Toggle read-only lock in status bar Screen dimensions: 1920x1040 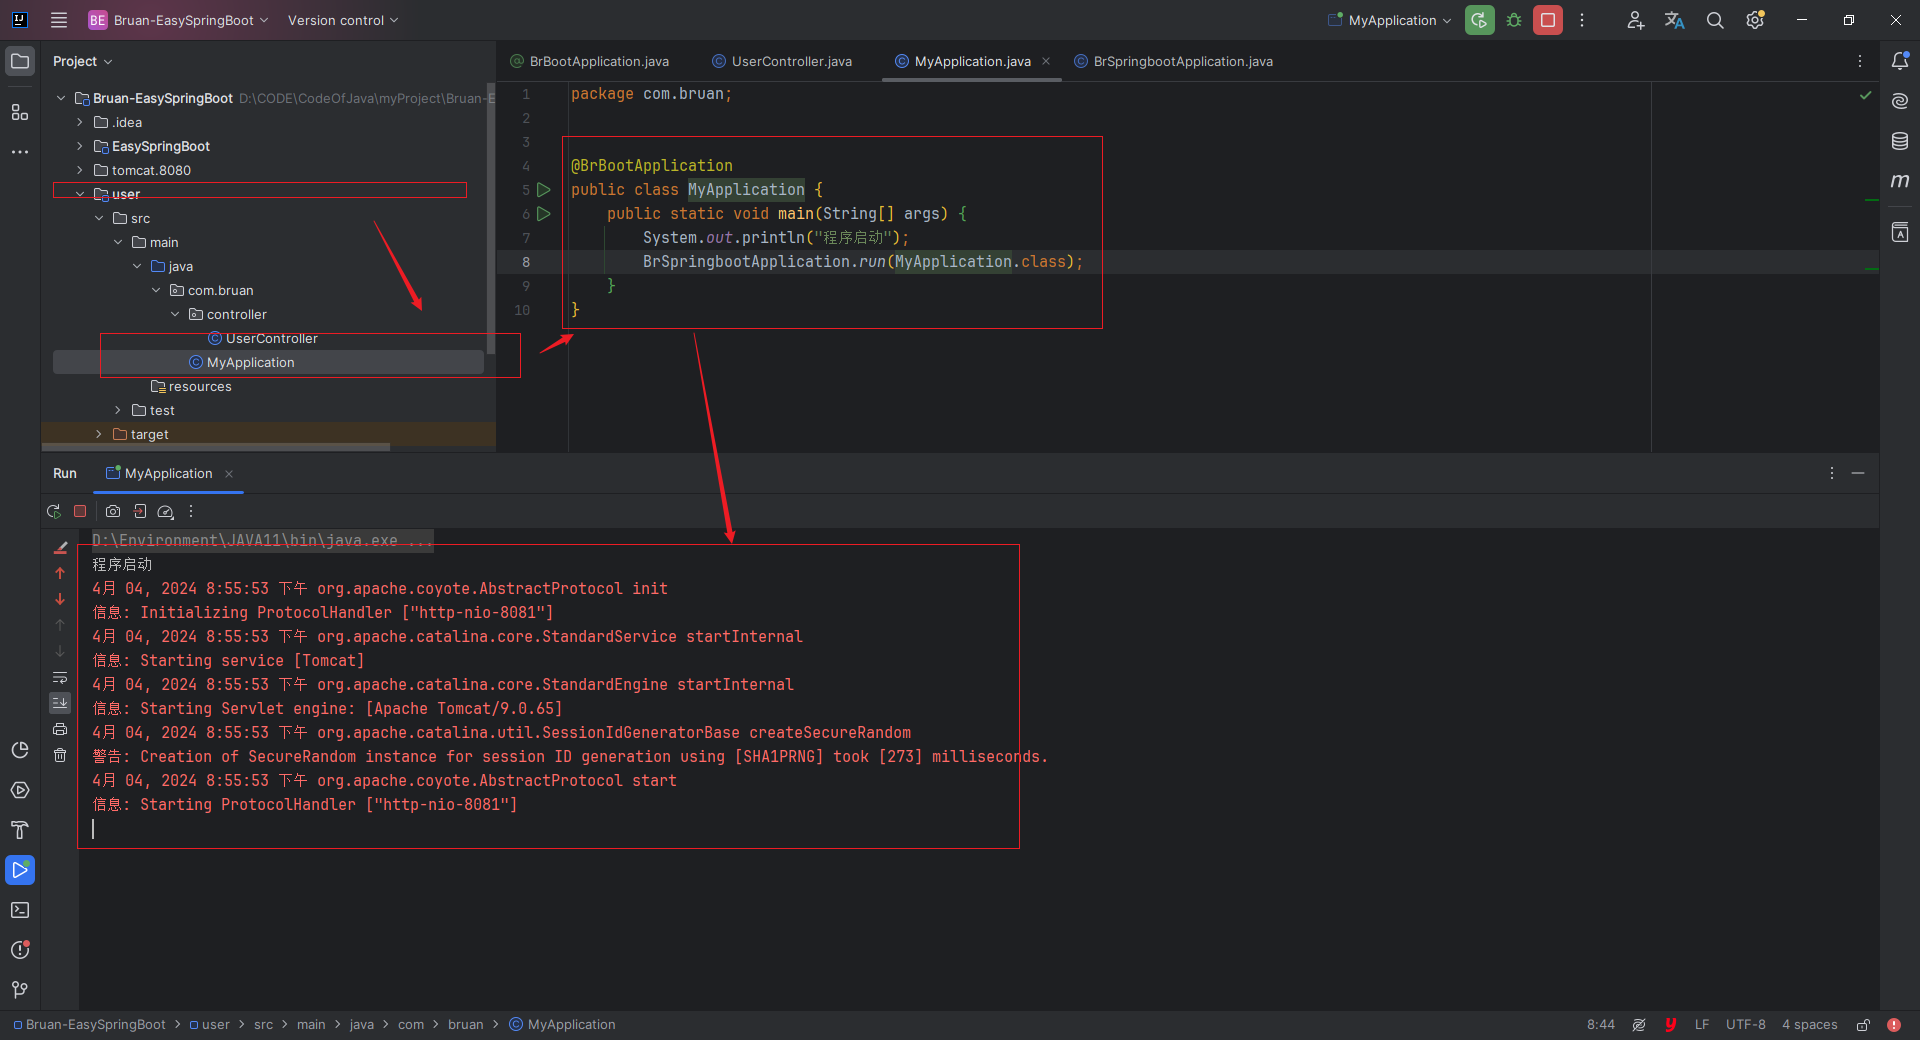(x=1863, y=1025)
